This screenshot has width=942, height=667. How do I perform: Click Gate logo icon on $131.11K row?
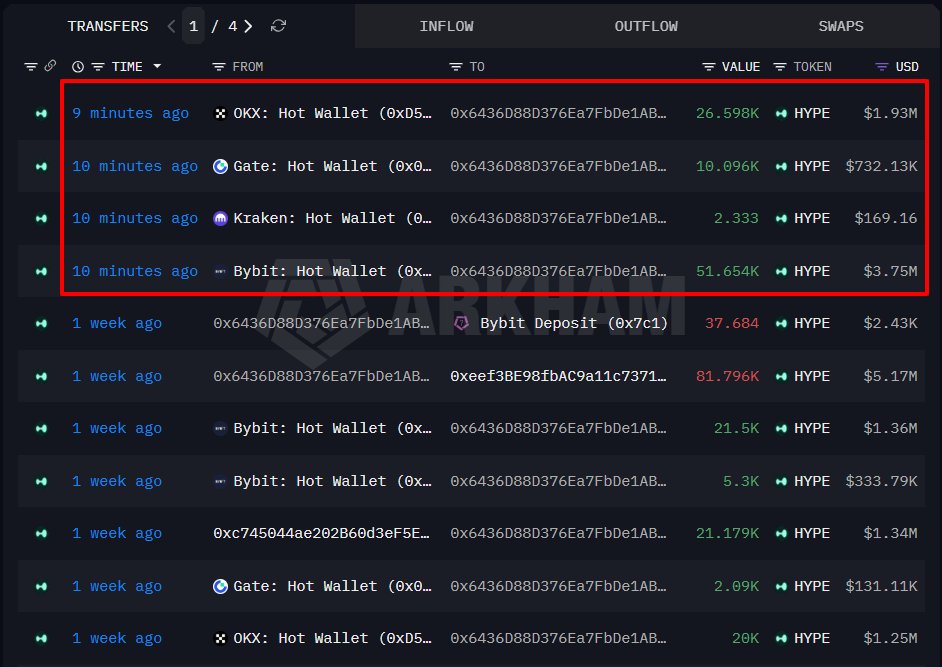[220, 586]
